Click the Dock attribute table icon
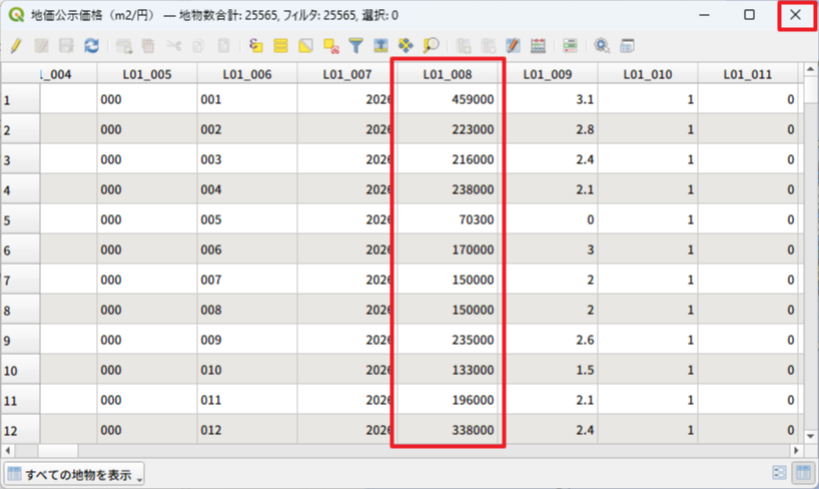This screenshot has width=819, height=489. pos(628,46)
